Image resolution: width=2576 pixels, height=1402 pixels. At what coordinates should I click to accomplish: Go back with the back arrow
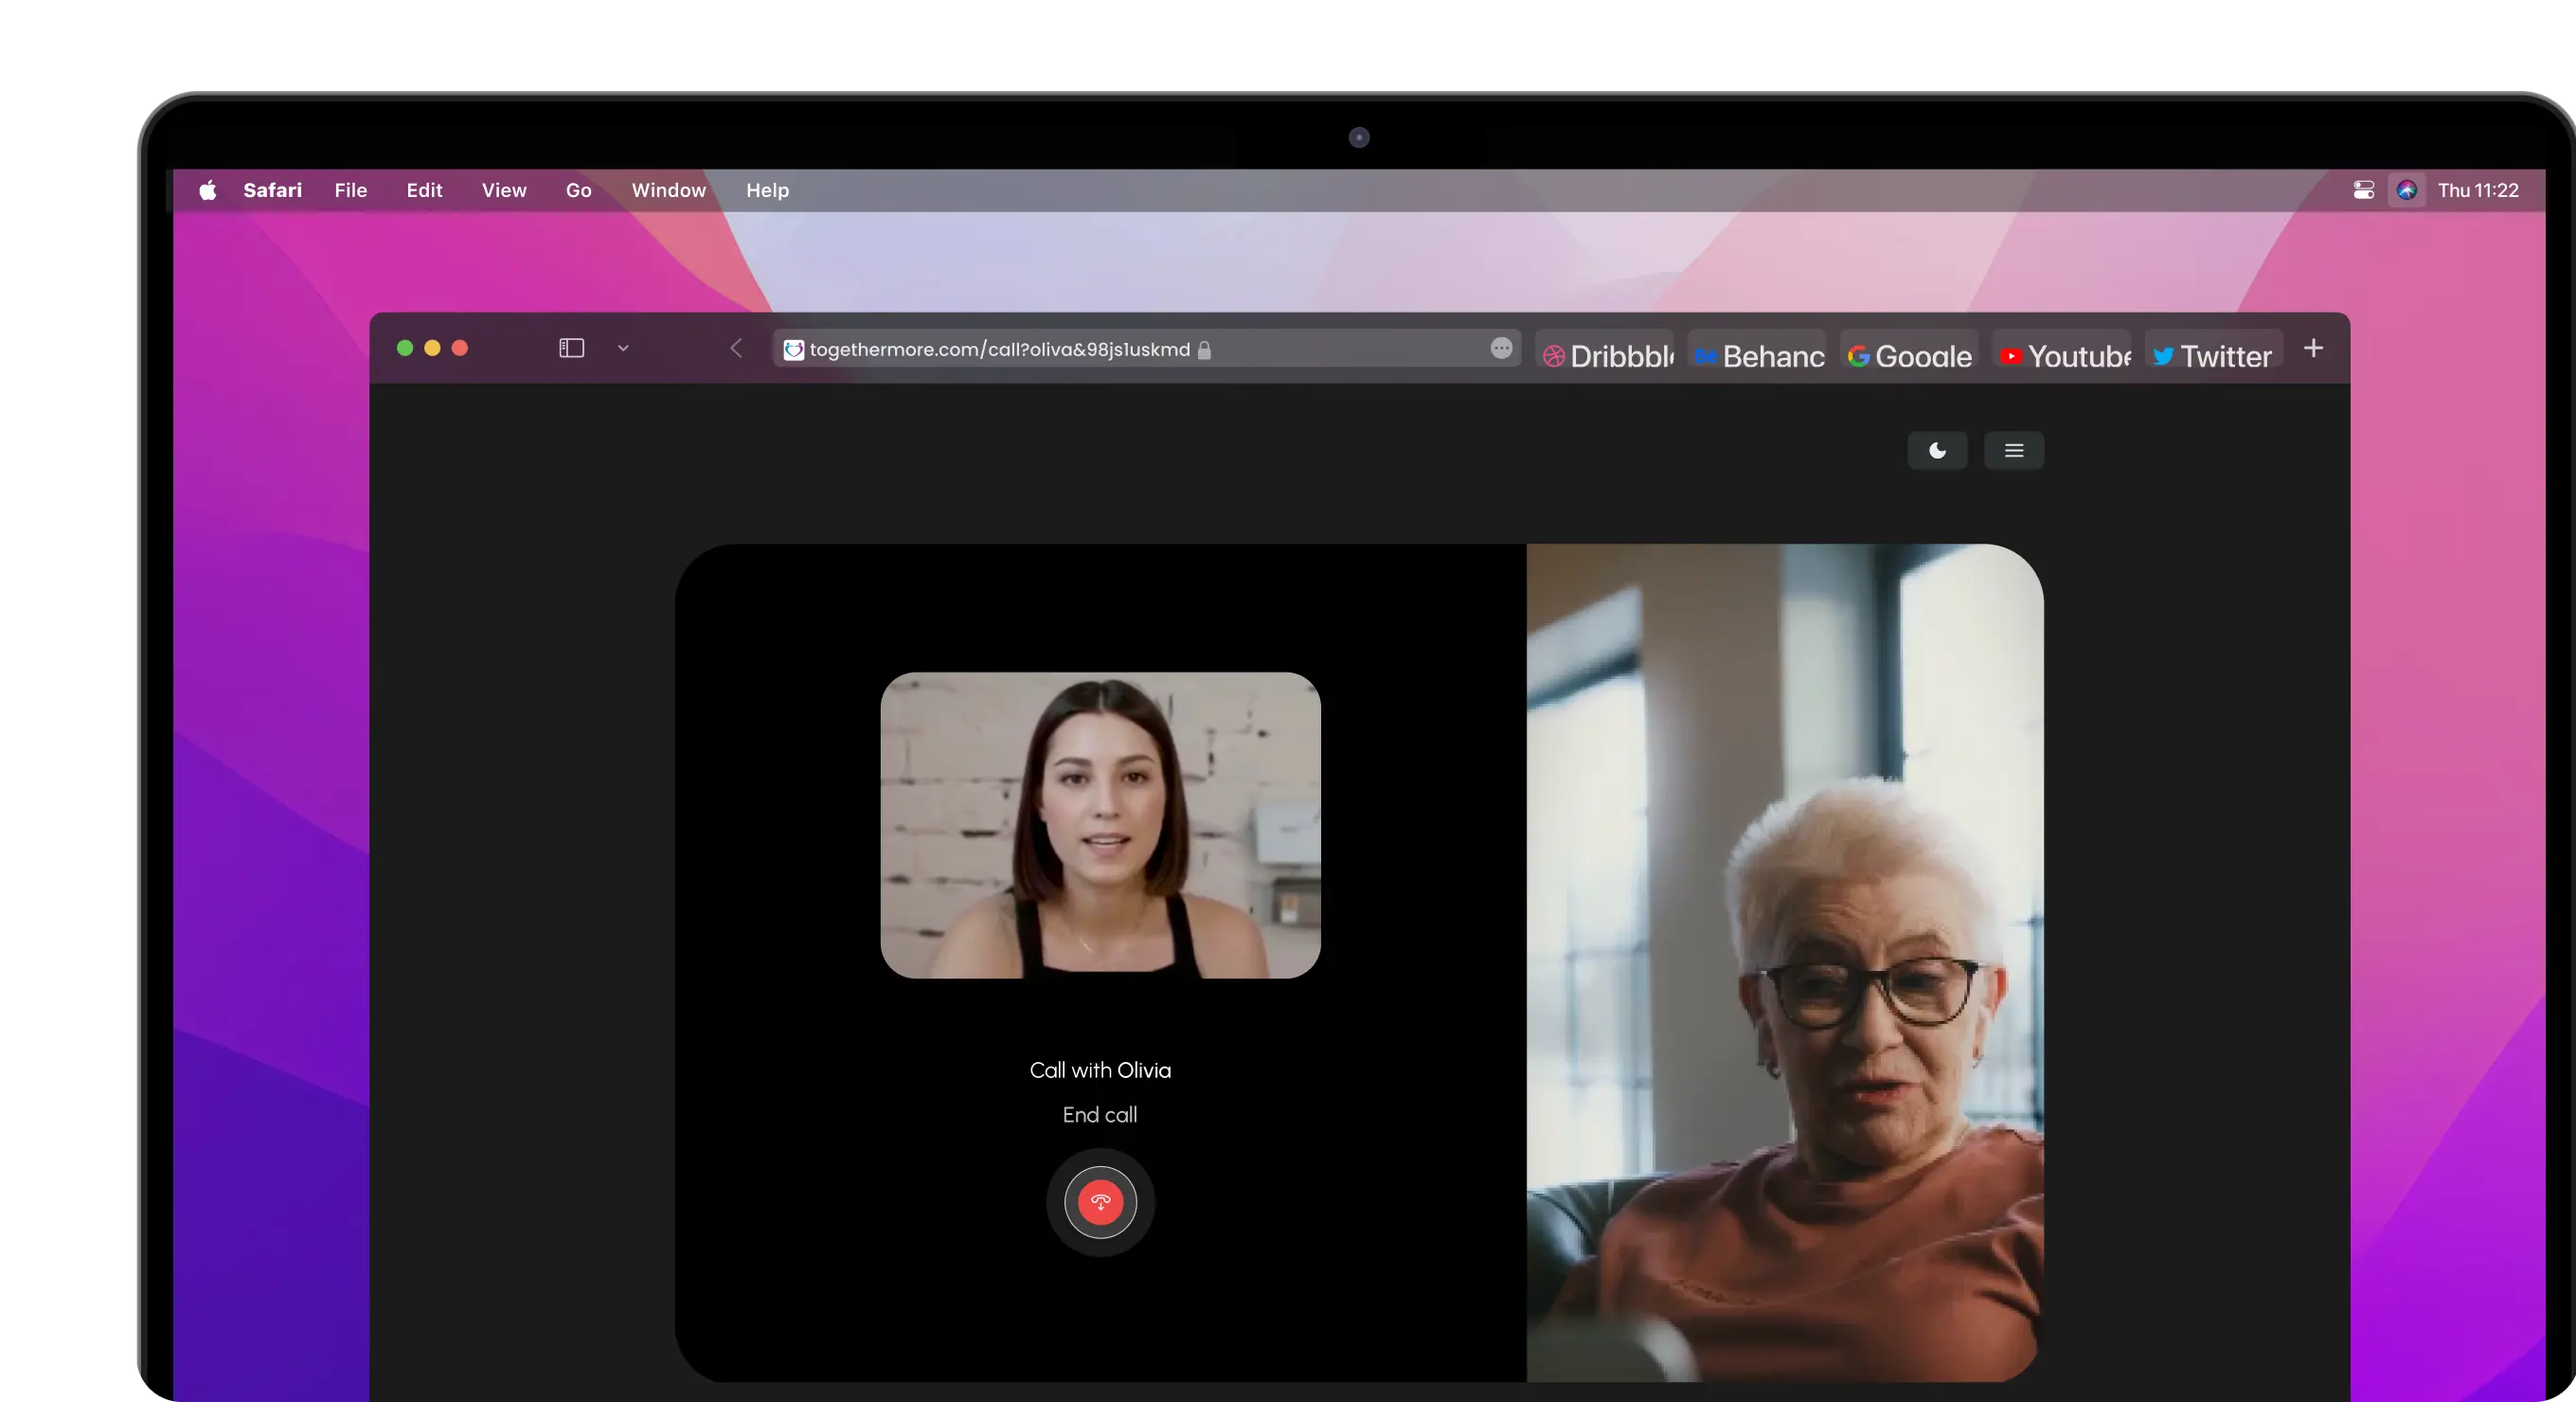pyautogui.click(x=736, y=348)
